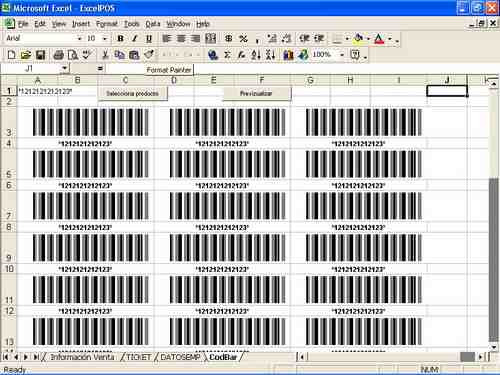Open Borders dropdown arrow

click(x=347, y=39)
